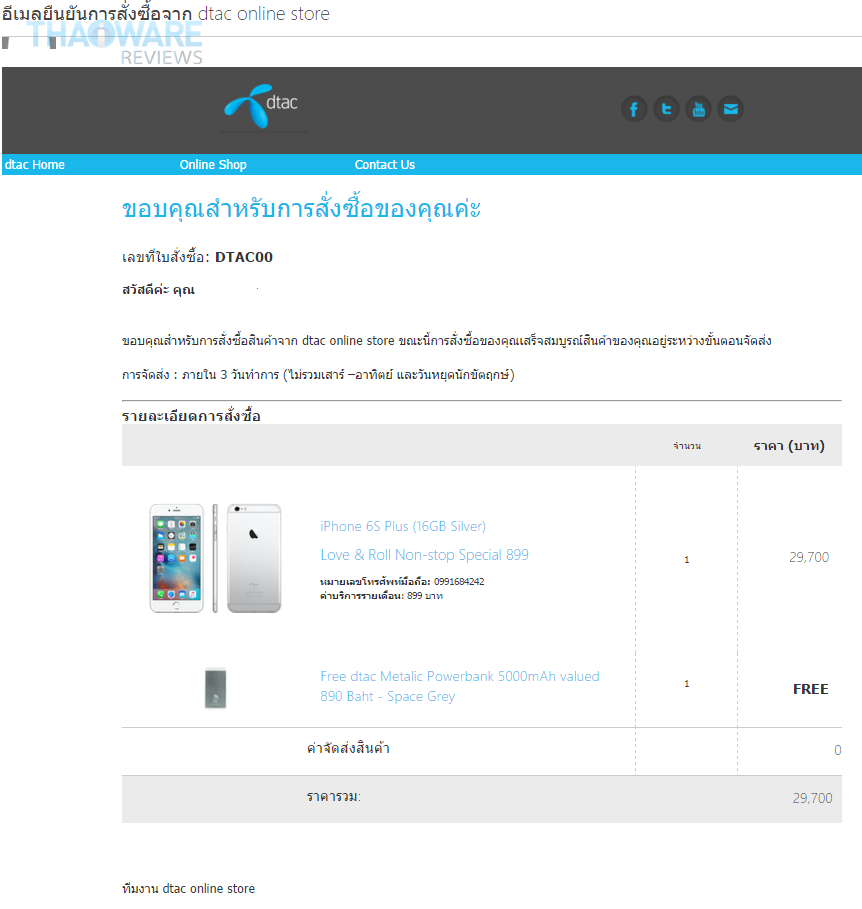Go to Online Shop in the navigation bar
The image size is (862, 909).
pos(213,165)
